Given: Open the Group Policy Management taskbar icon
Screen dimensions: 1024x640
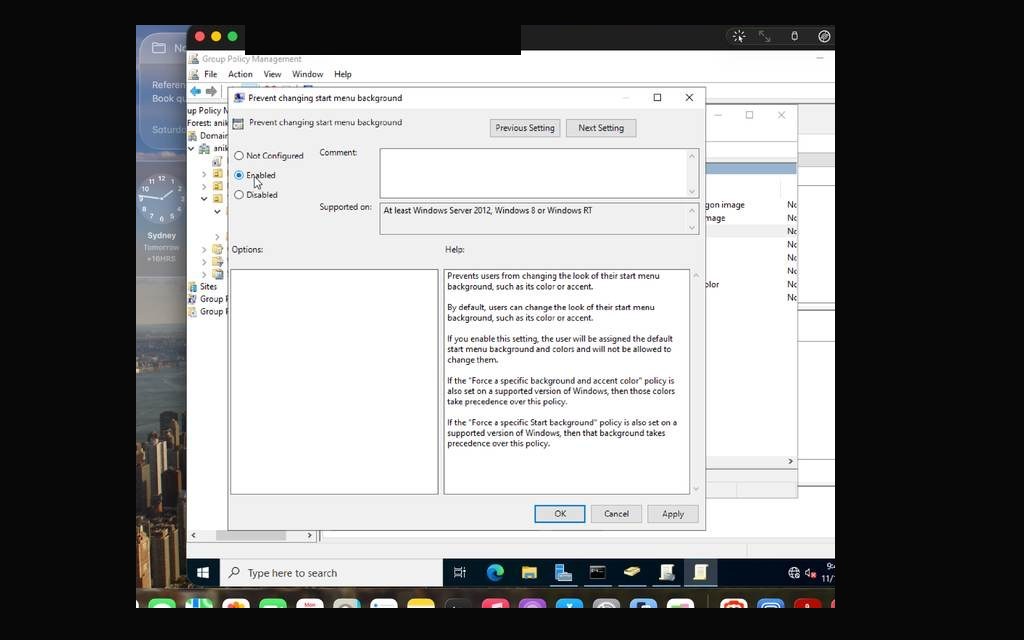Looking at the screenshot, I should (666, 573).
